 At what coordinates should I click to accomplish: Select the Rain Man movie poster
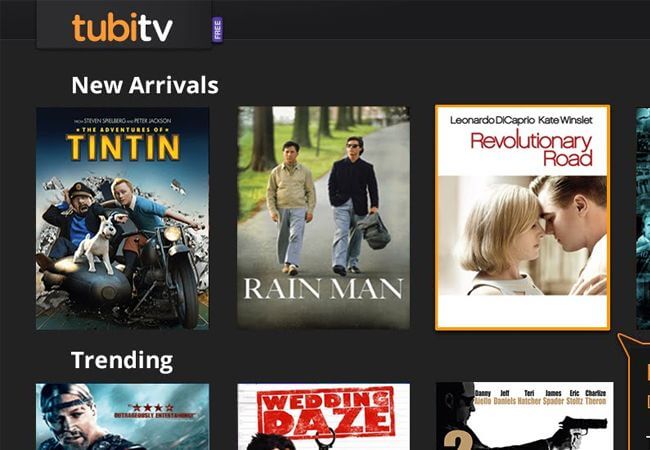click(x=323, y=218)
